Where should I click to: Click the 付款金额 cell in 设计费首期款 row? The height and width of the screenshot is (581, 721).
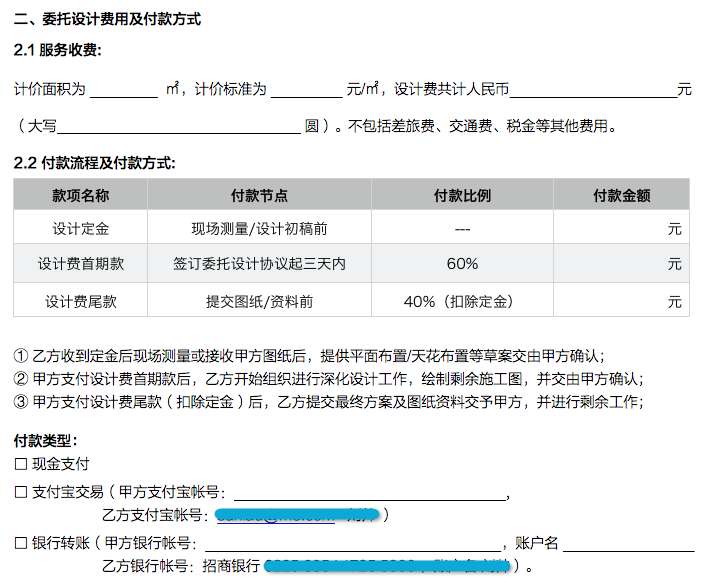621,263
